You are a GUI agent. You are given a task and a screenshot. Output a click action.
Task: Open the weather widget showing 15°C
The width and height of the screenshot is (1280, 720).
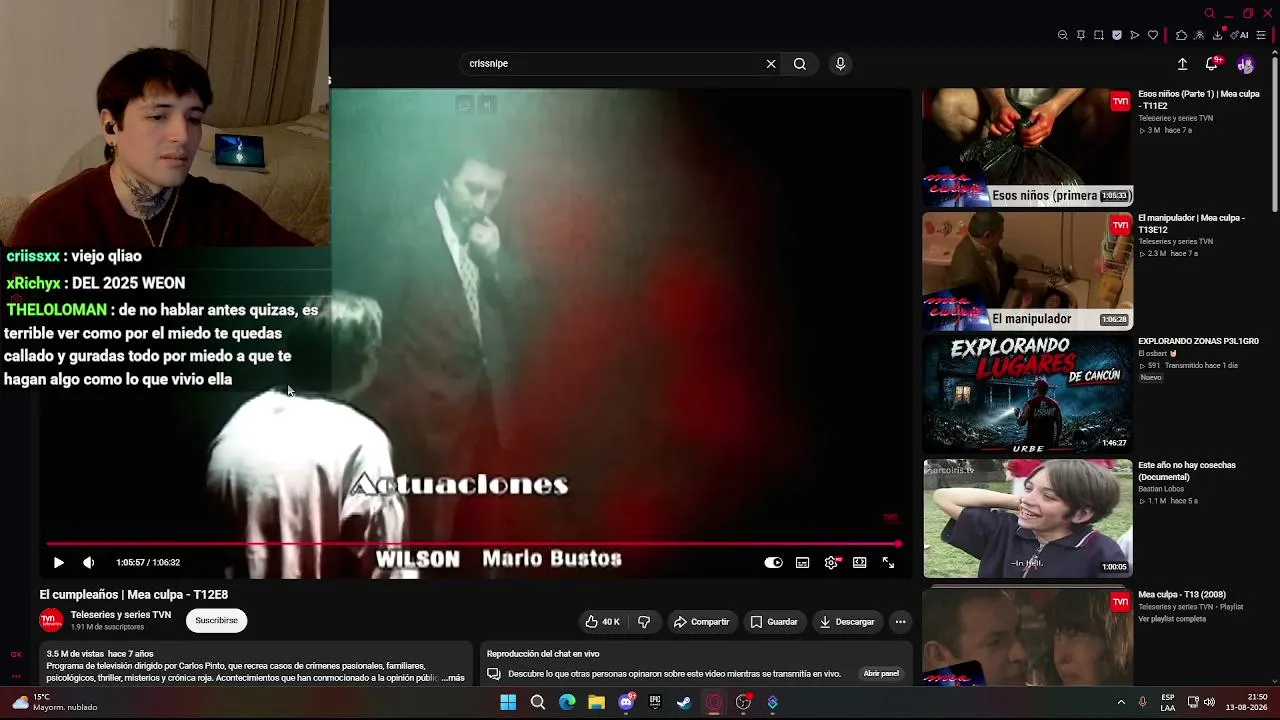[x=55, y=702]
